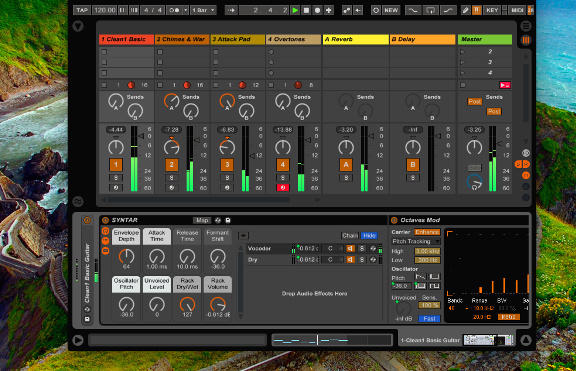Click Re-enable Automation back arrow icon
This screenshot has height=371, width=576.
point(358,10)
